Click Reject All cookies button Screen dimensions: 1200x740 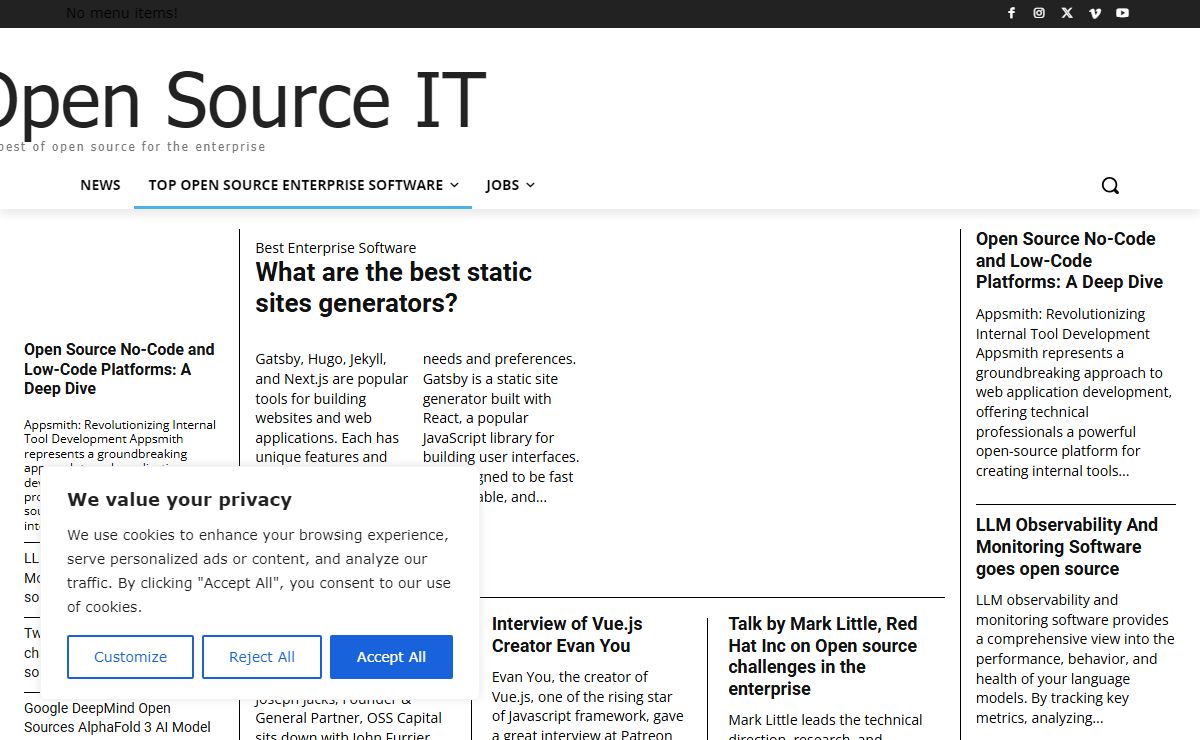tap(262, 657)
